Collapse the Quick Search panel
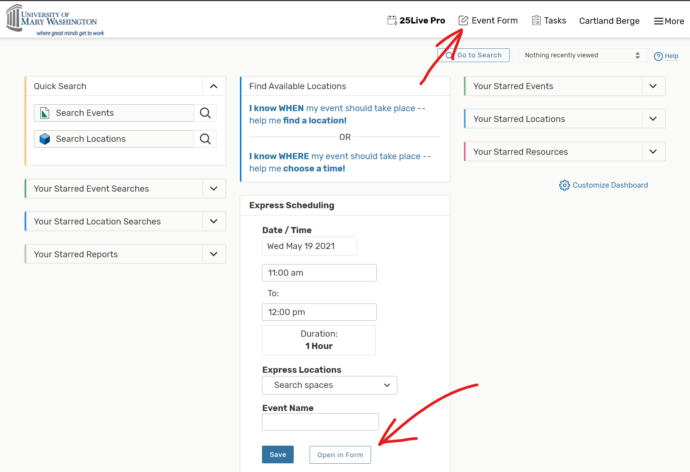This screenshot has width=690, height=472. 213,86
